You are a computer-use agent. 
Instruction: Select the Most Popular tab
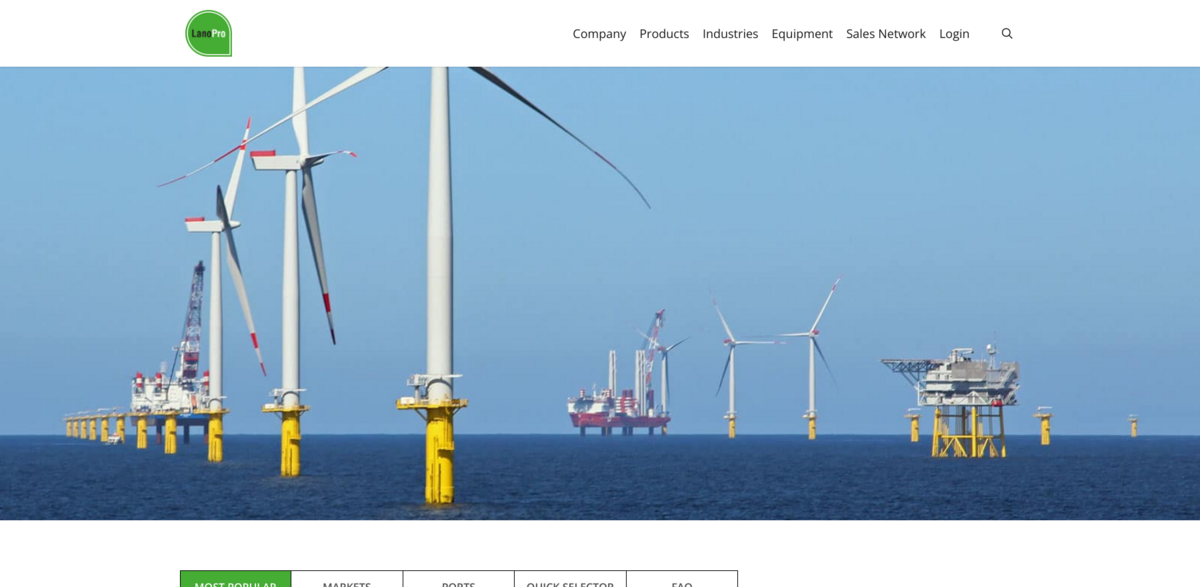tap(236, 580)
